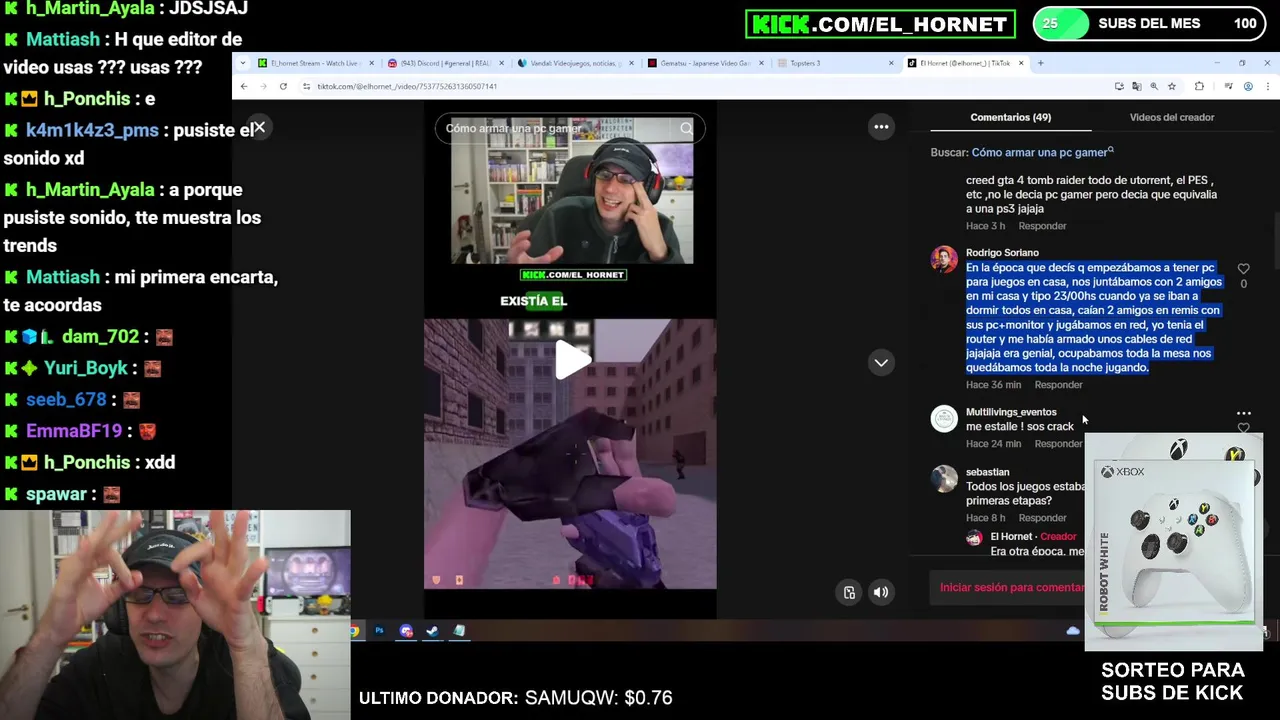Open the tab search dropdown arrow
Image resolution: width=1280 pixels, height=720 pixels.
[243, 63]
